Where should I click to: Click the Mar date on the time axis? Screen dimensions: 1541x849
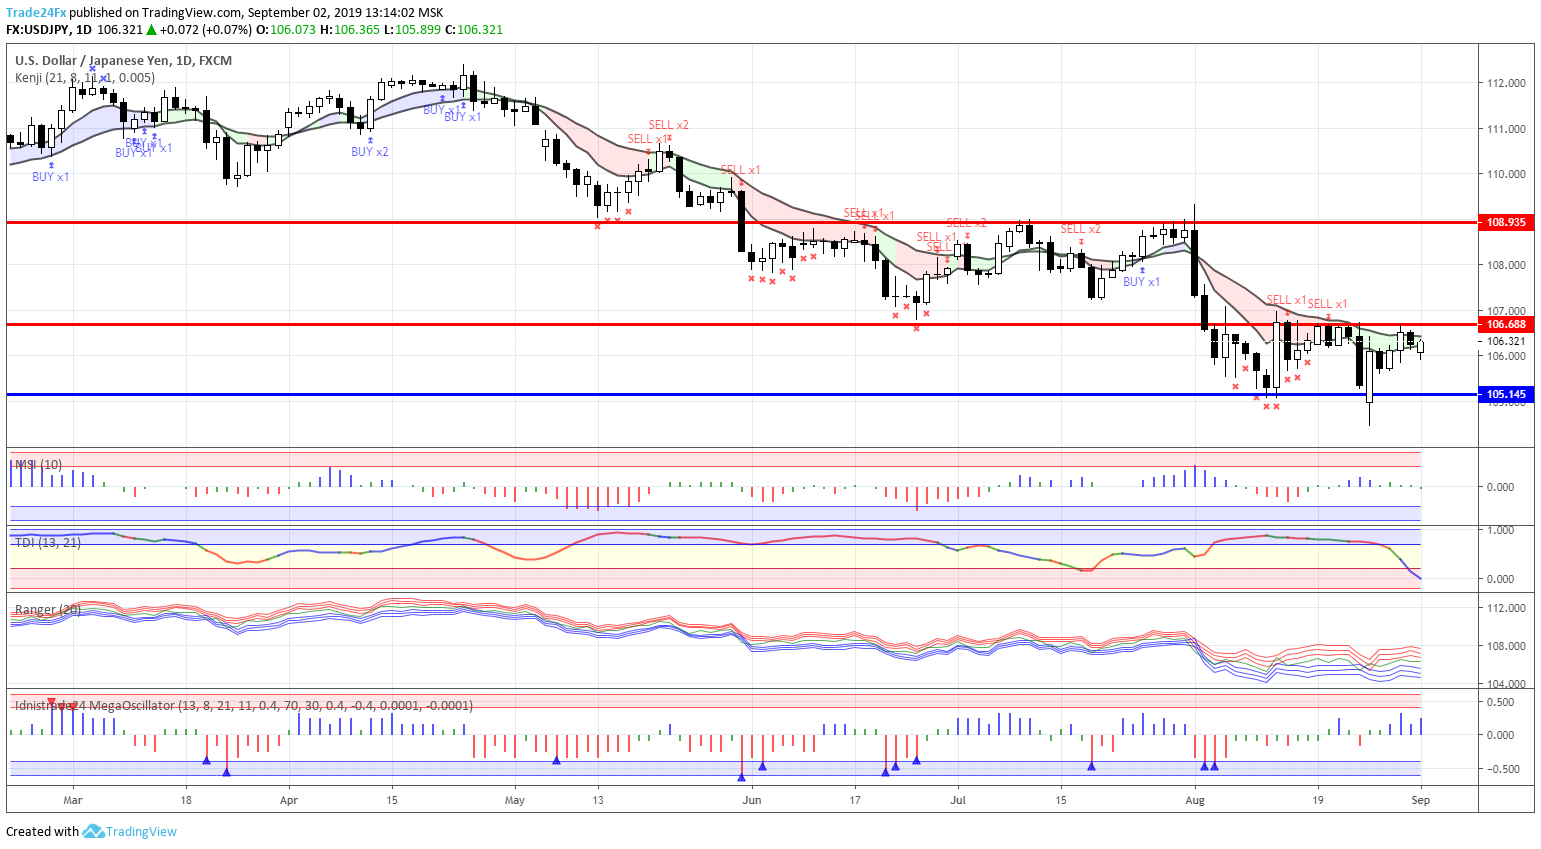(72, 800)
